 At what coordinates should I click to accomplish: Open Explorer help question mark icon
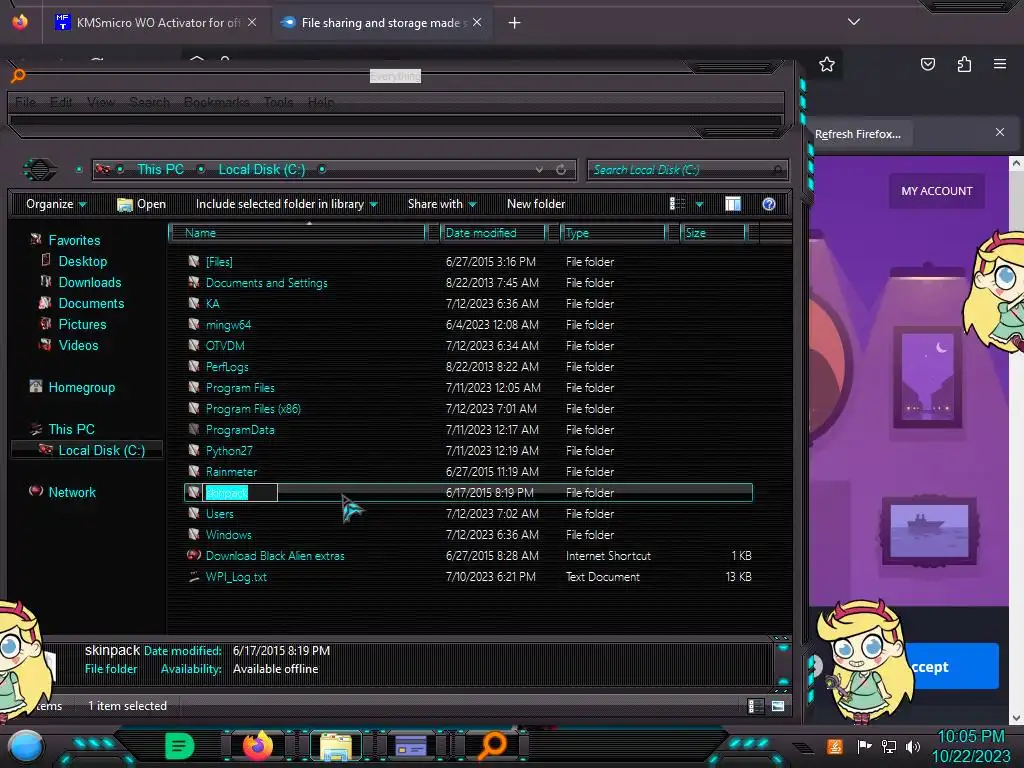click(769, 204)
